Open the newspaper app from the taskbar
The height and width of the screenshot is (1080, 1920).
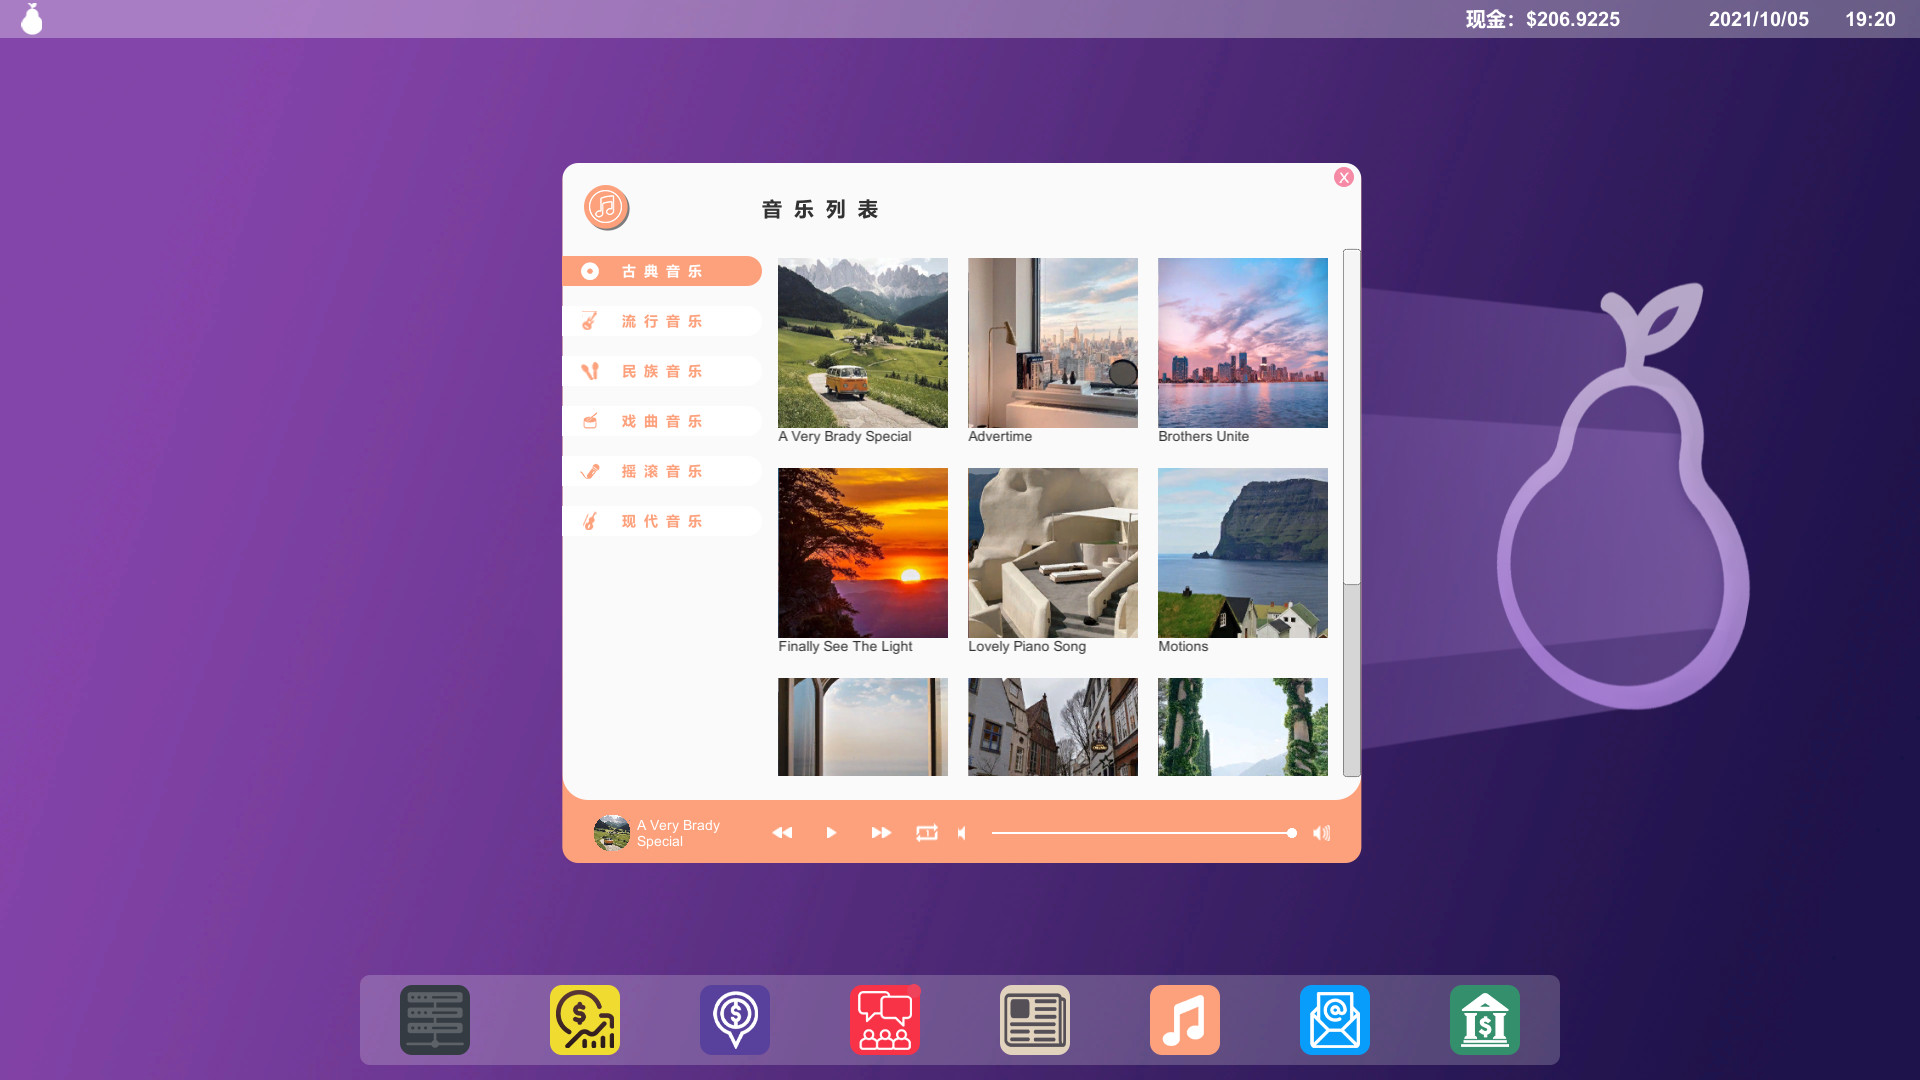click(x=1034, y=1019)
